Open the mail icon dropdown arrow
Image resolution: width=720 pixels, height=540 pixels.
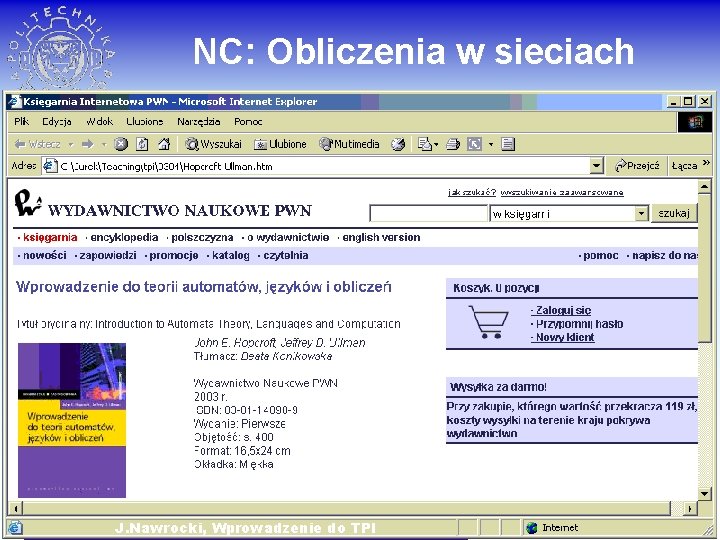point(436,145)
